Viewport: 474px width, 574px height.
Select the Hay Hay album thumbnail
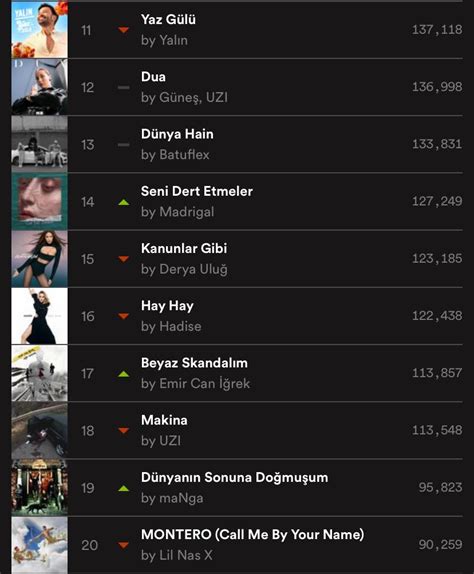coord(40,316)
